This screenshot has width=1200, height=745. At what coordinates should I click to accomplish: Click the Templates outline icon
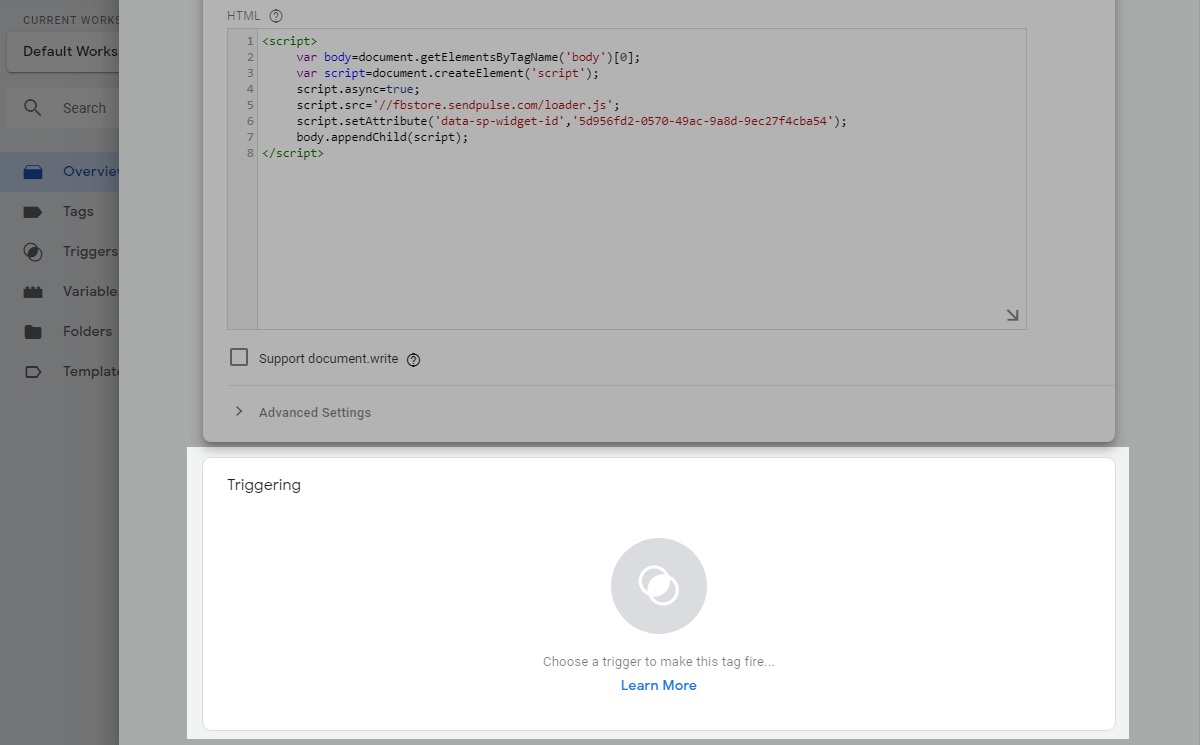[x=33, y=372]
